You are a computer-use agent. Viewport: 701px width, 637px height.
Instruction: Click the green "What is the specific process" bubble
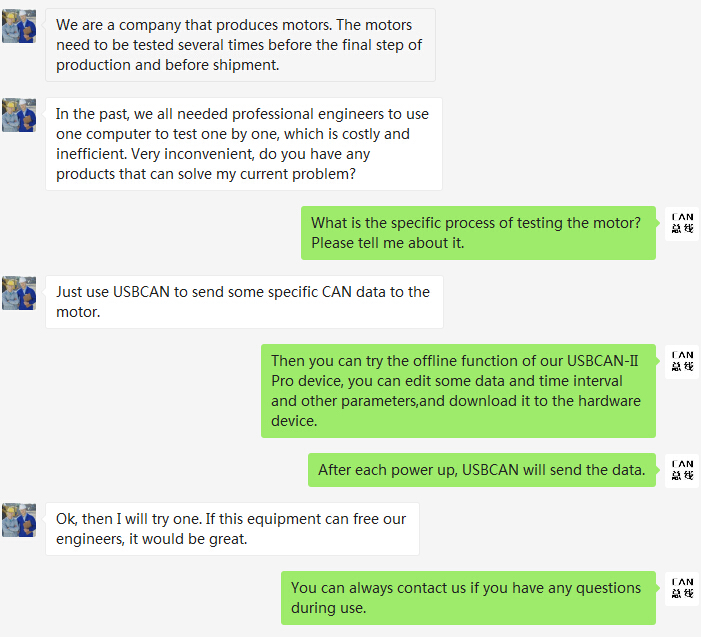pyautogui.click(x=478, y=233)
